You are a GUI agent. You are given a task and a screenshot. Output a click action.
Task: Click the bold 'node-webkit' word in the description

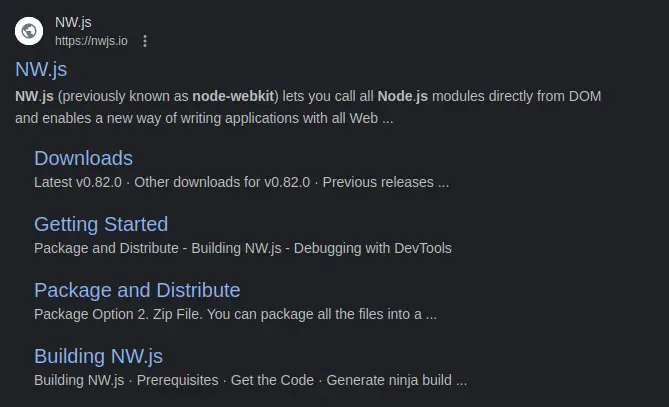tap(233, 96)
